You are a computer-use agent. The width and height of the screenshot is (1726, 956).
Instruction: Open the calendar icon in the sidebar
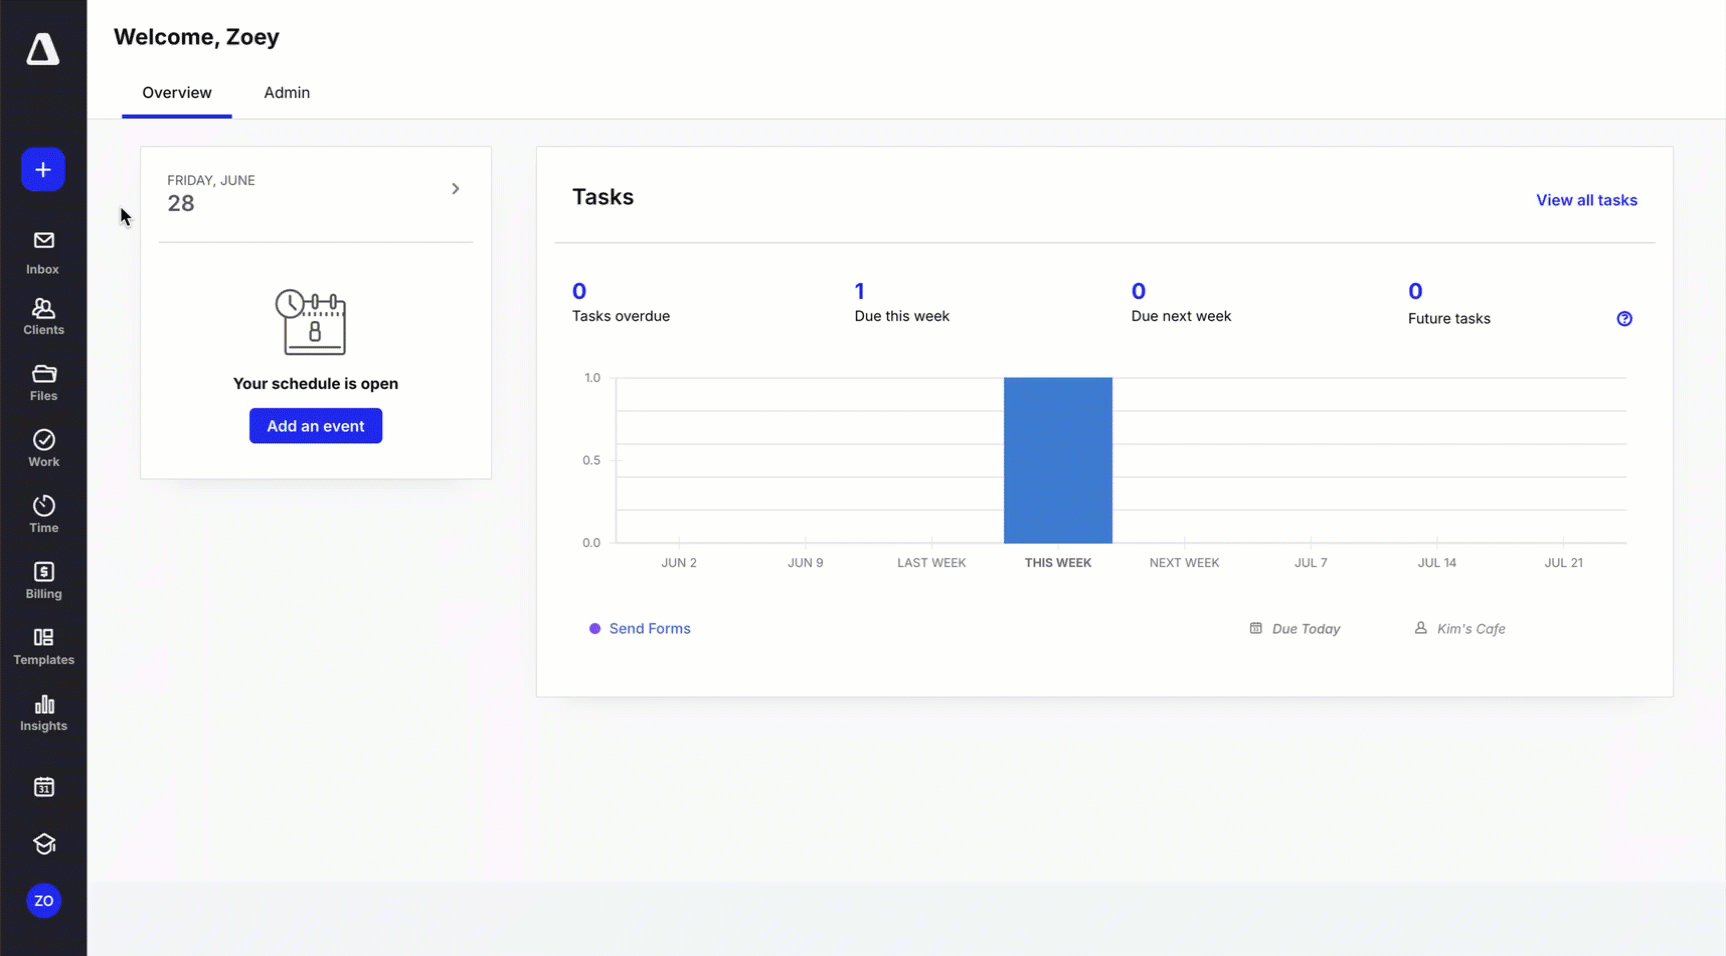point(43,787)
